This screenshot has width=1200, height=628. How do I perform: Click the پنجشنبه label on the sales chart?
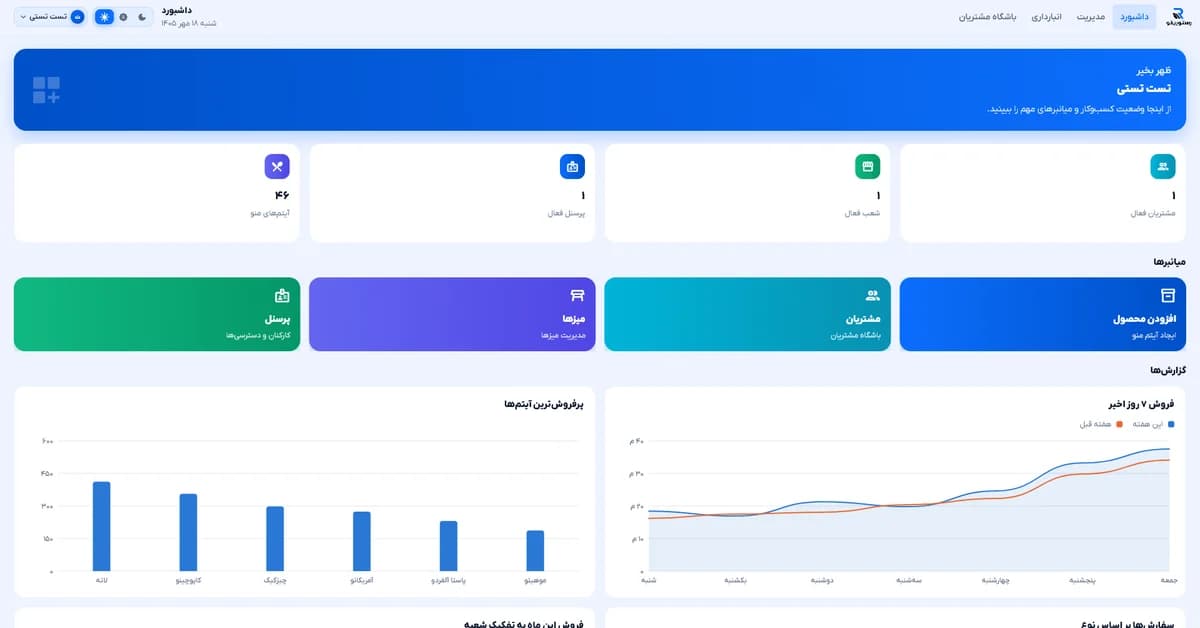click(1082, 580)
